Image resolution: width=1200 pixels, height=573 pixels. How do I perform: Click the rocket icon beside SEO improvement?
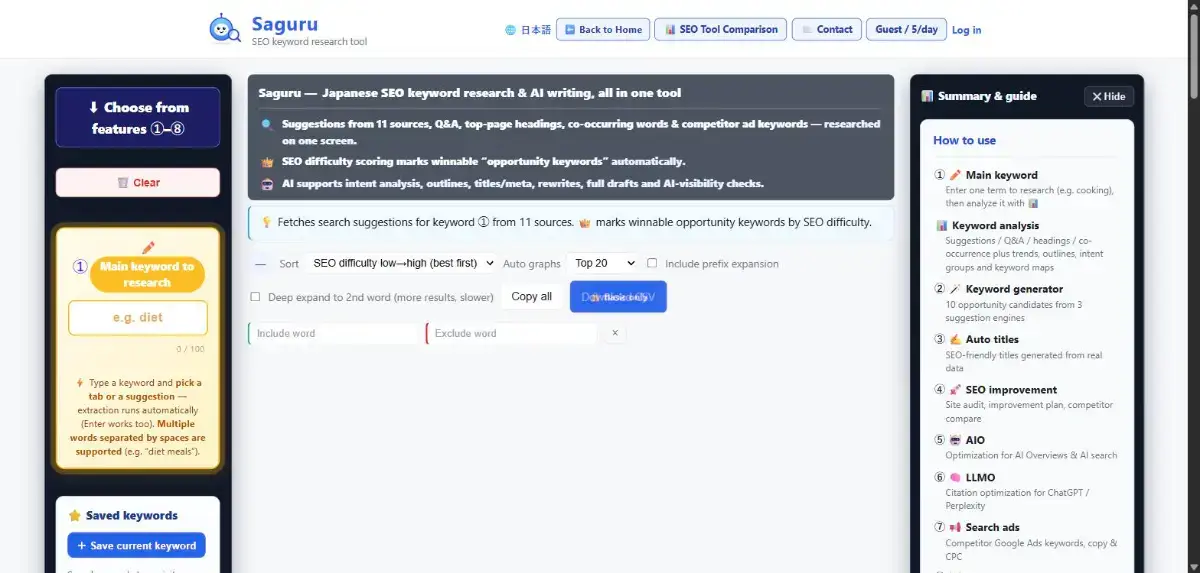coord(955,390)
